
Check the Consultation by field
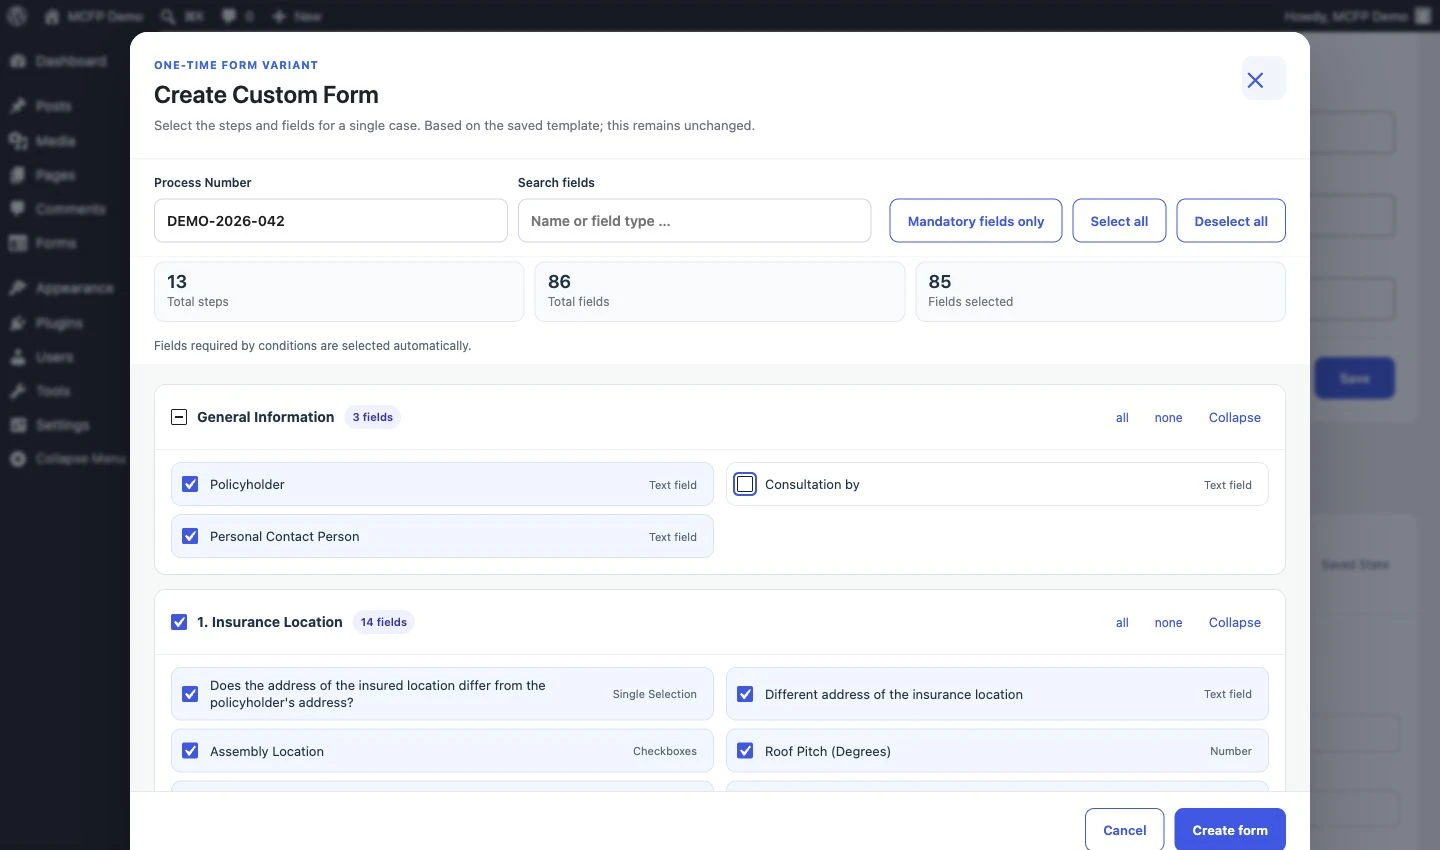745,484
